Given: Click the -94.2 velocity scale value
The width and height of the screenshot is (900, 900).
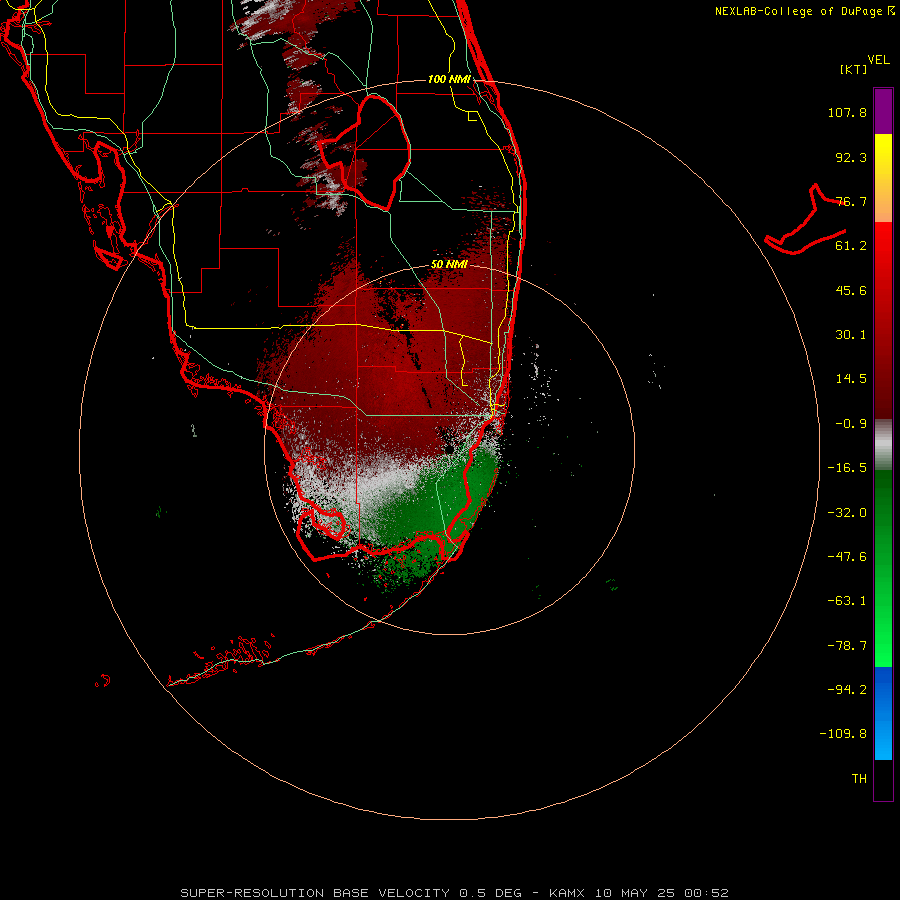Looking at the screenshot, I should coord(847,690).
